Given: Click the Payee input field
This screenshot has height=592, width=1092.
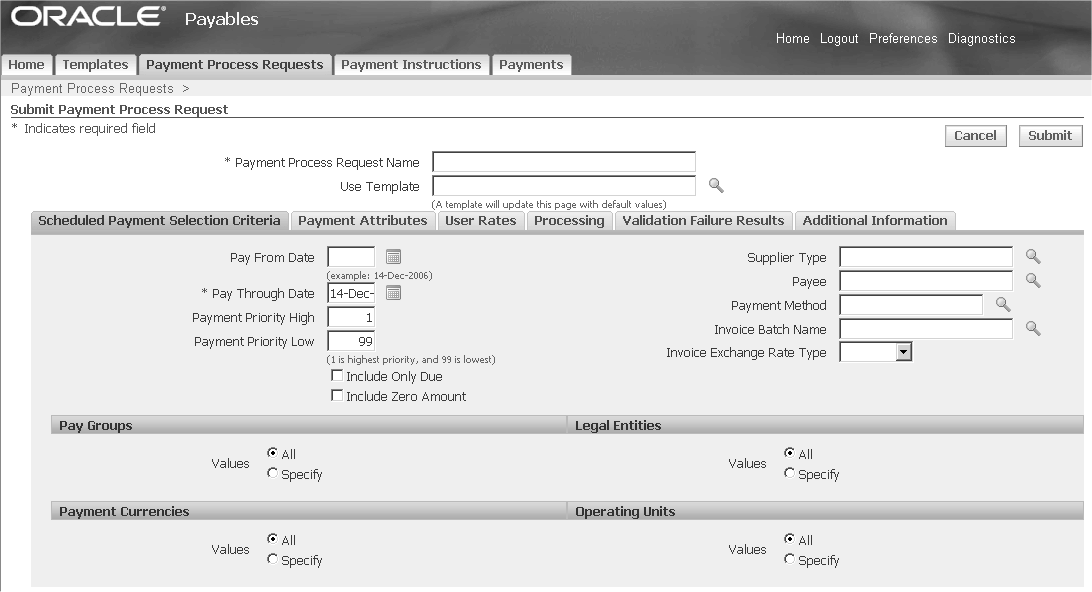Looking at the screenshot, I should (x=926, y=281).
